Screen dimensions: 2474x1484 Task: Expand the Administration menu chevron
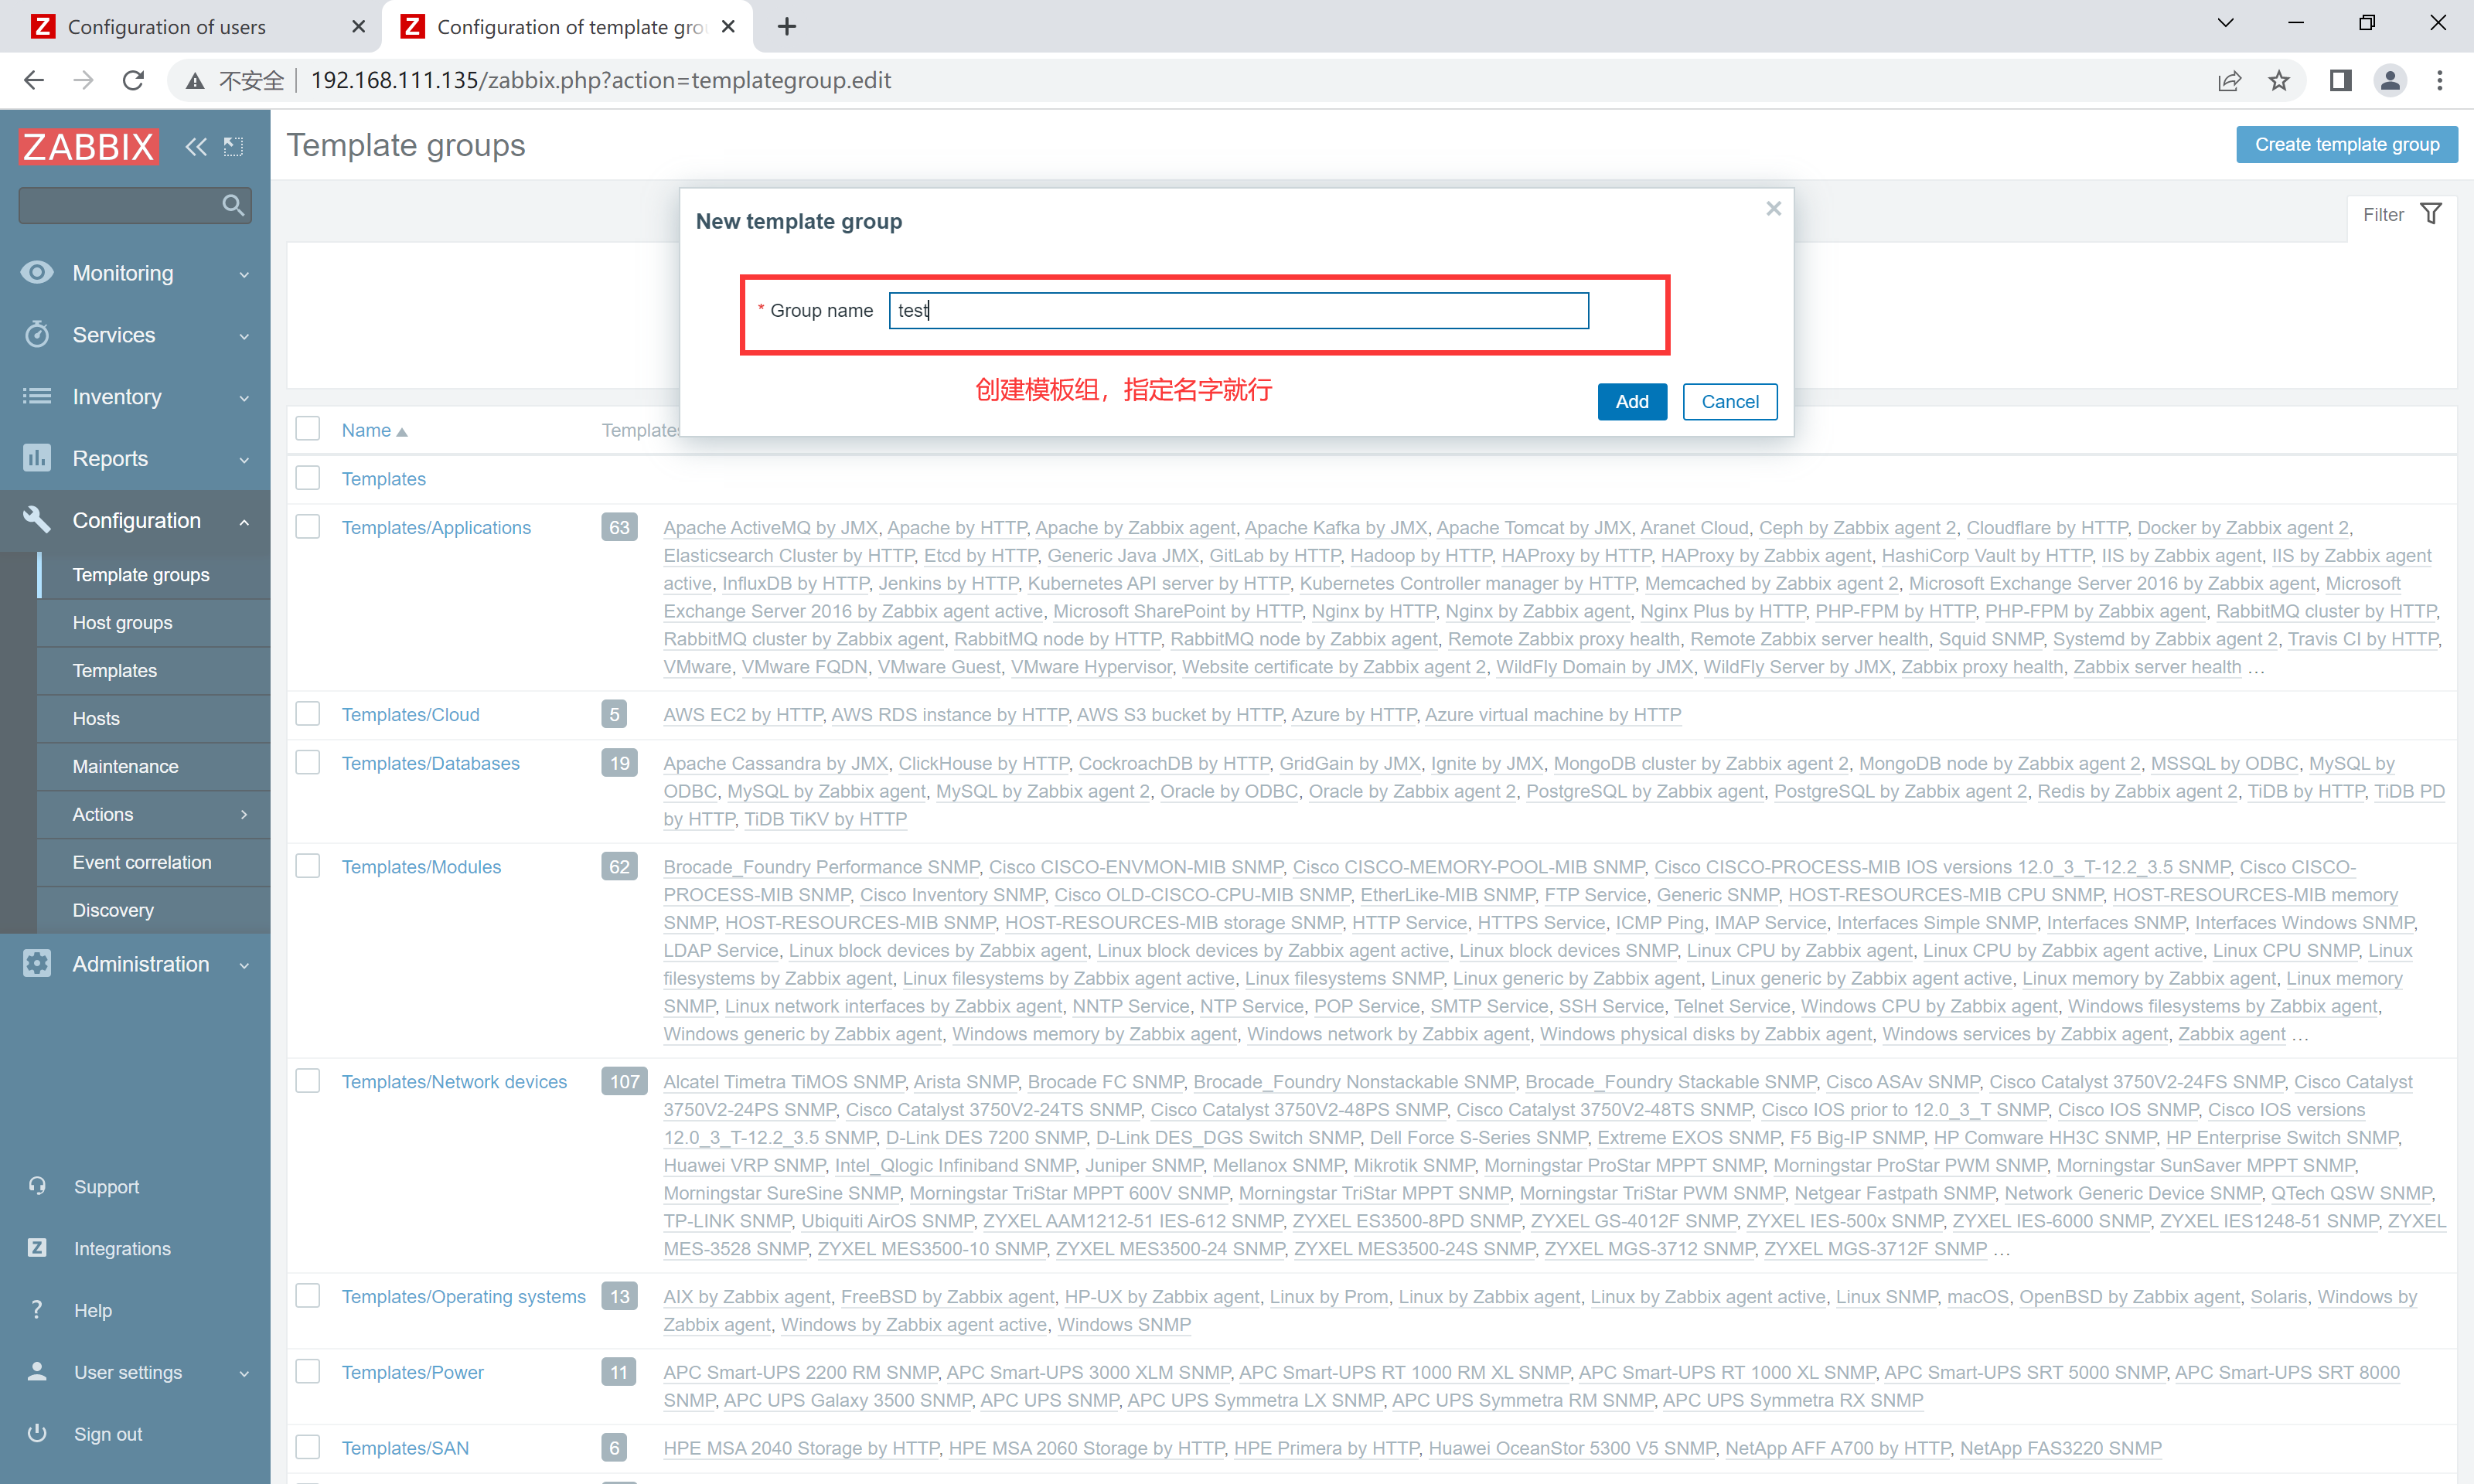[x=244, y=965]
